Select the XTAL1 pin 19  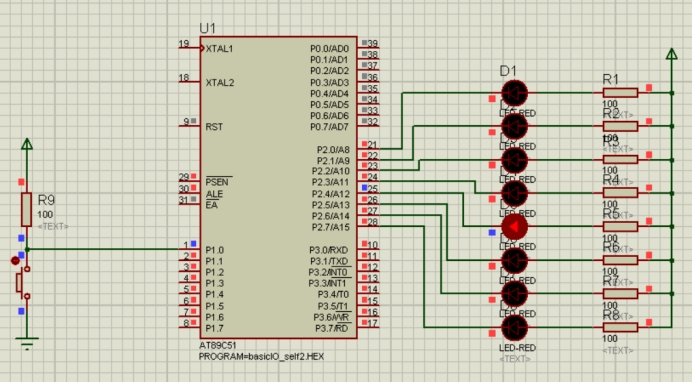189,47
